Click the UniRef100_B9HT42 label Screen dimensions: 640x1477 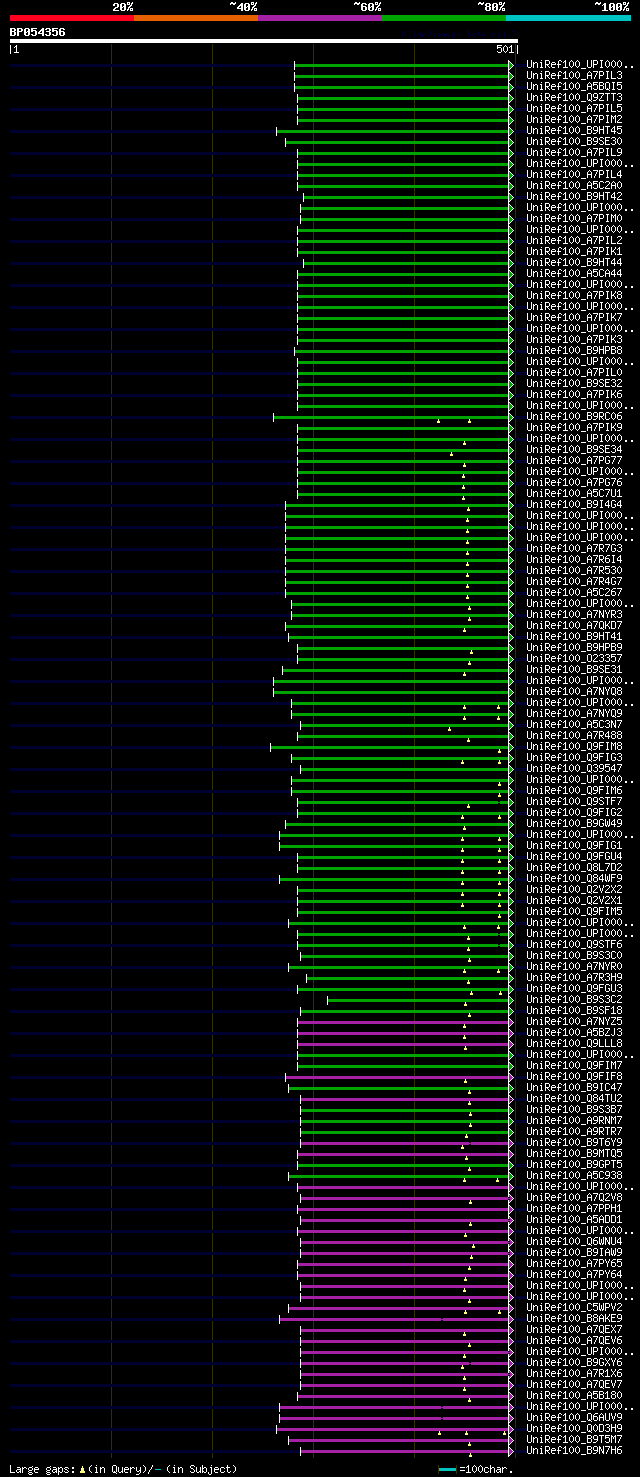pos(574,196)
